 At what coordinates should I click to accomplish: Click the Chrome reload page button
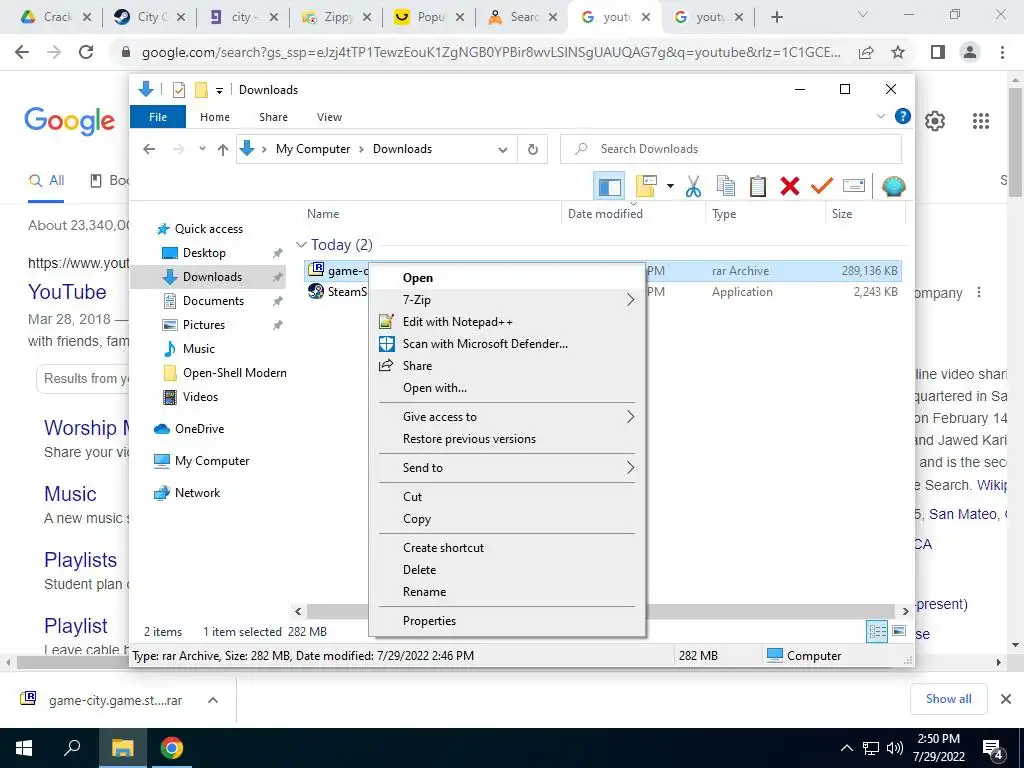[x=86, y=52]
